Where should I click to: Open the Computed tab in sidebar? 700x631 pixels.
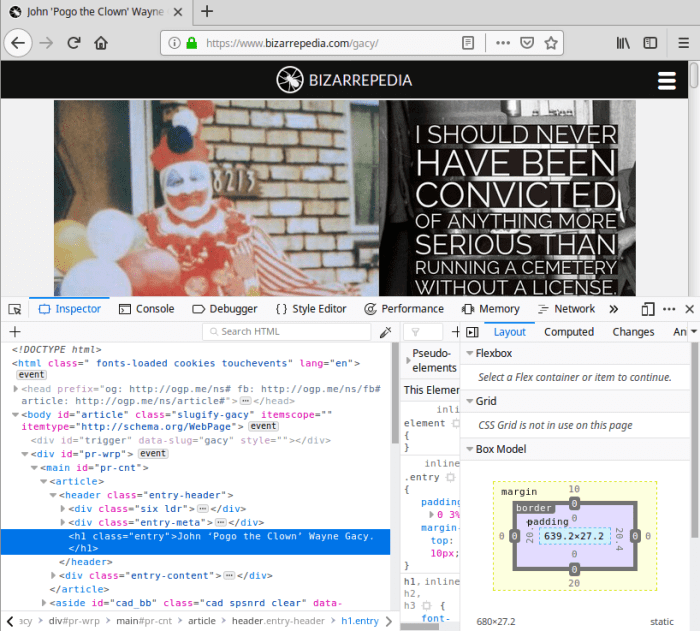(x=569, y=332)
